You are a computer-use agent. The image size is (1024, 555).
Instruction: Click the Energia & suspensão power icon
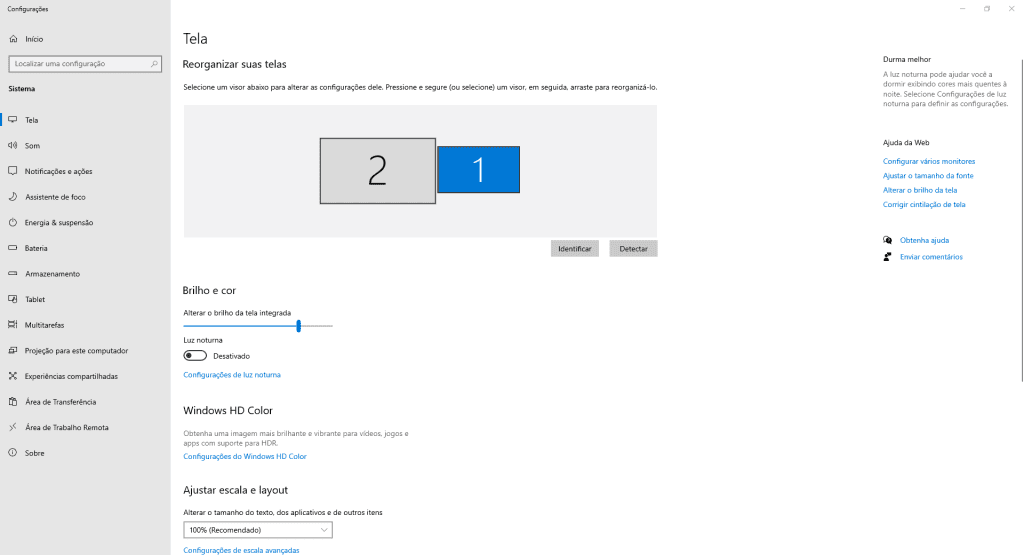pos(13,223)
